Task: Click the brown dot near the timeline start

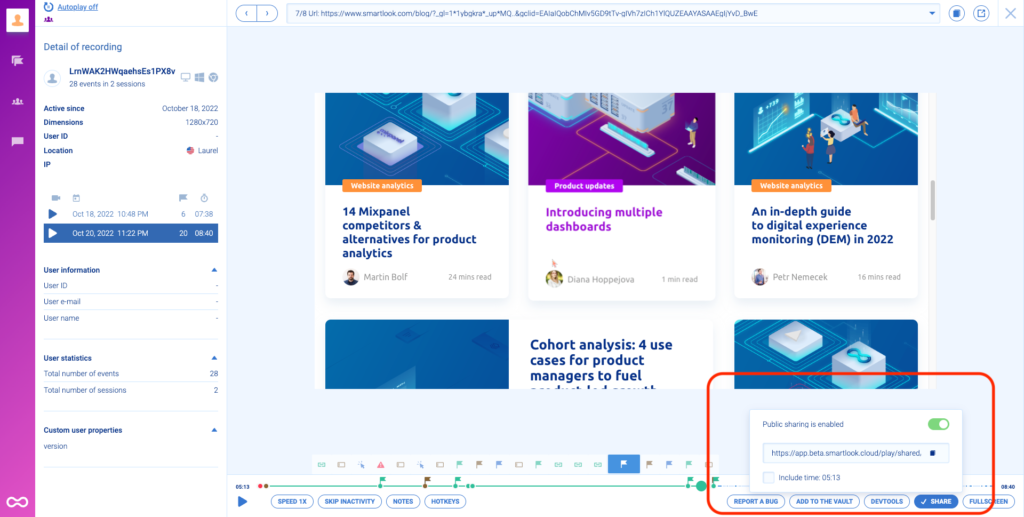Action: click(x=266, y=486)
